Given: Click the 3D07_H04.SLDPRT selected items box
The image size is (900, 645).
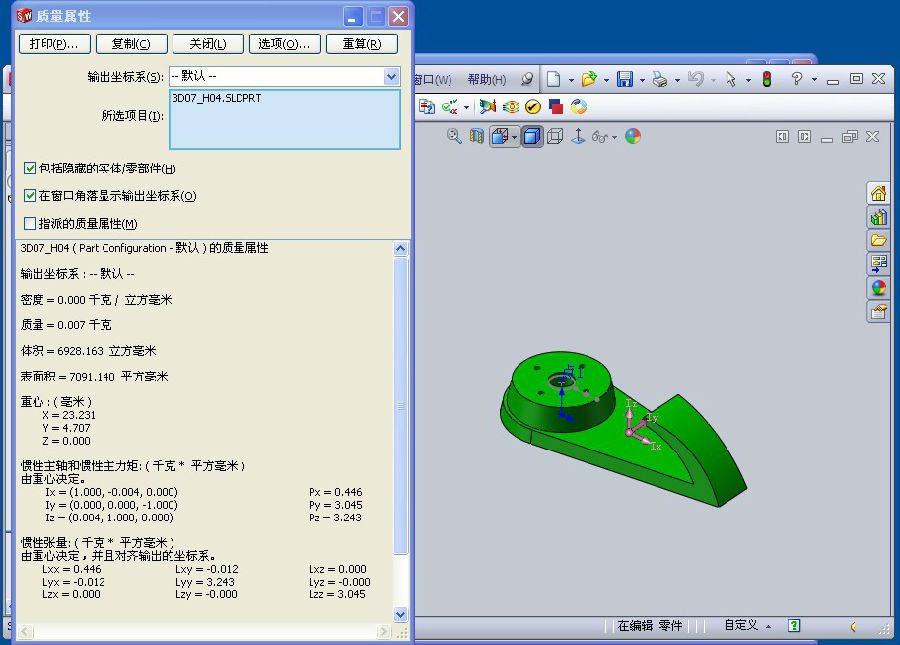Looking at the screenshot, I should pyautogui.click(x=285, y=119).
